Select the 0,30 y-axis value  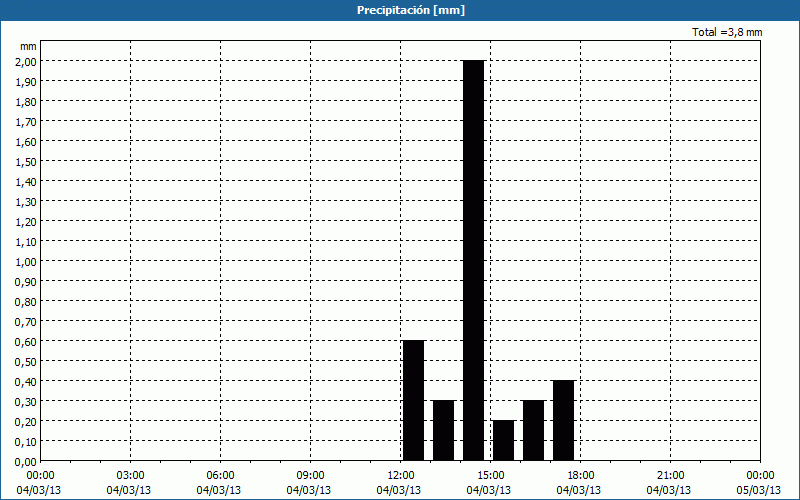pyautogui.click(x=27, y=402)
